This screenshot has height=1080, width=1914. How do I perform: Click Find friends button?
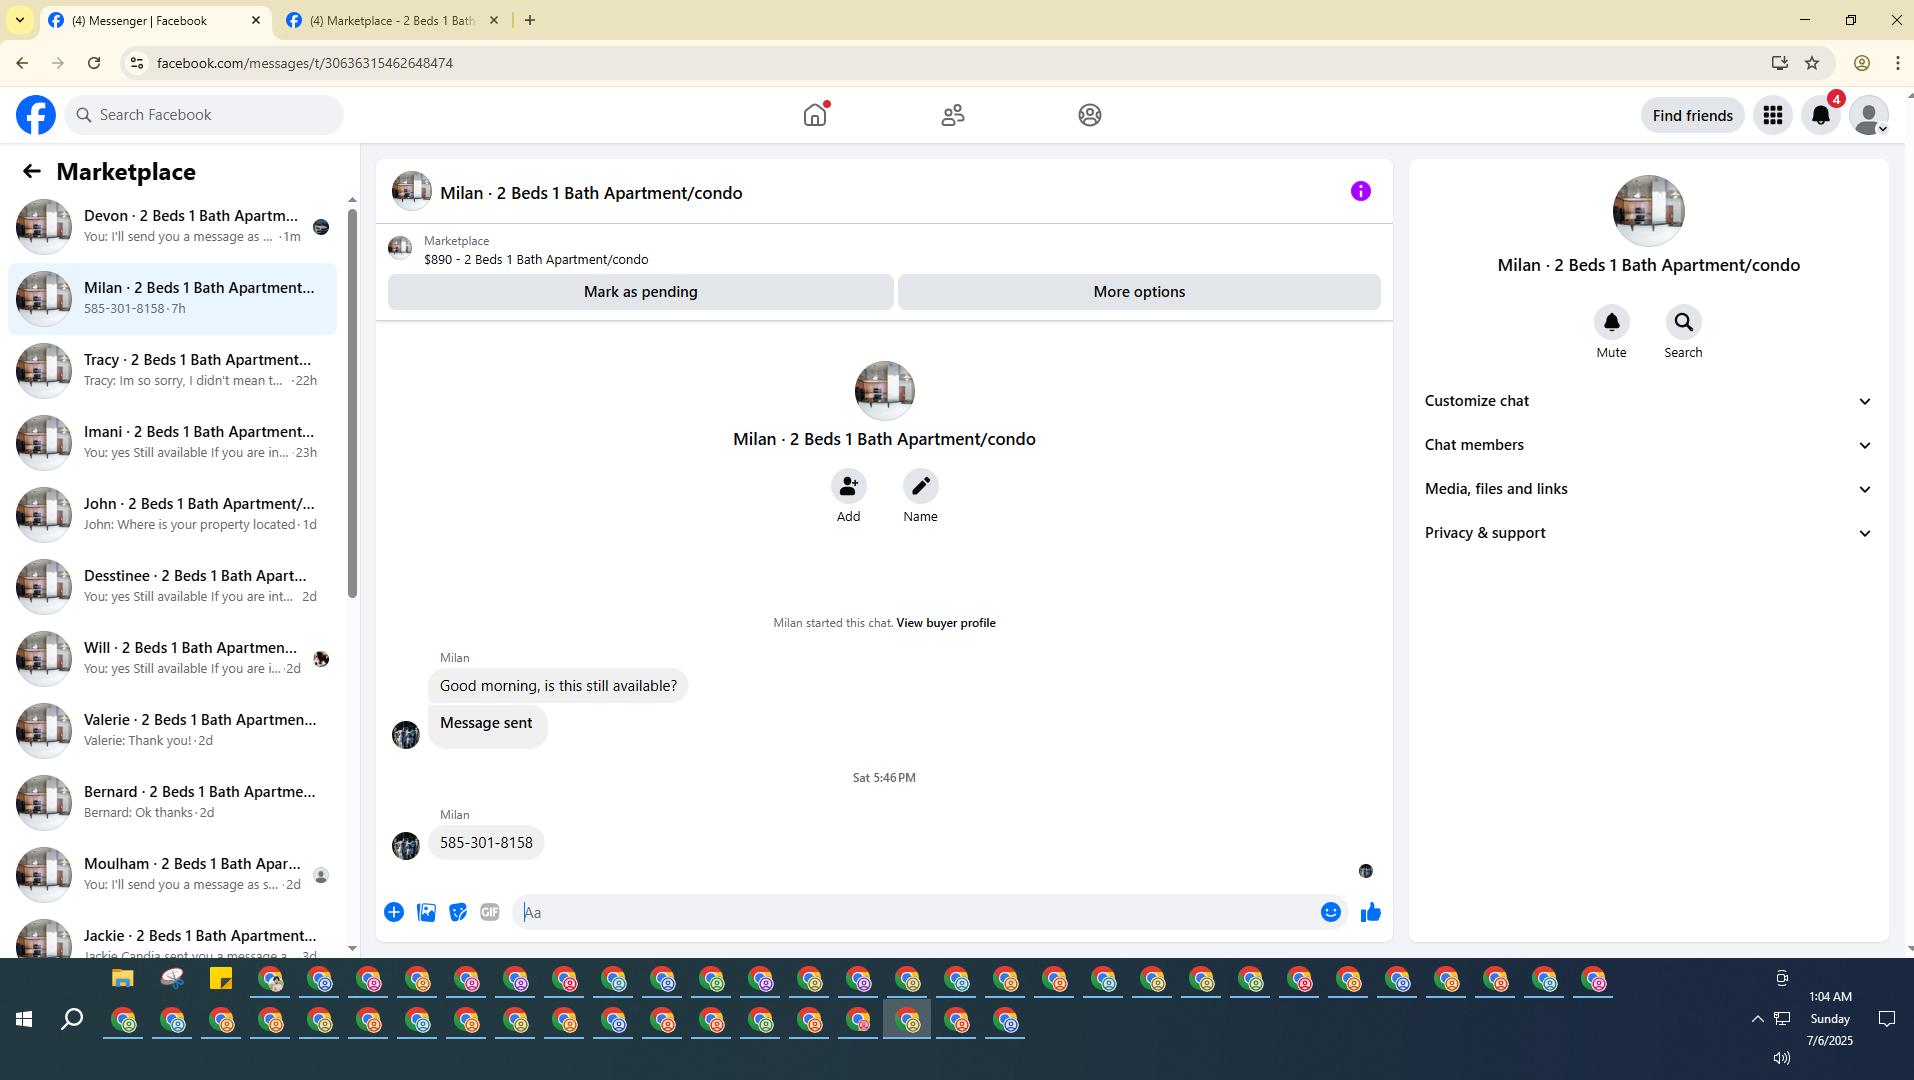pos(1692,115)
